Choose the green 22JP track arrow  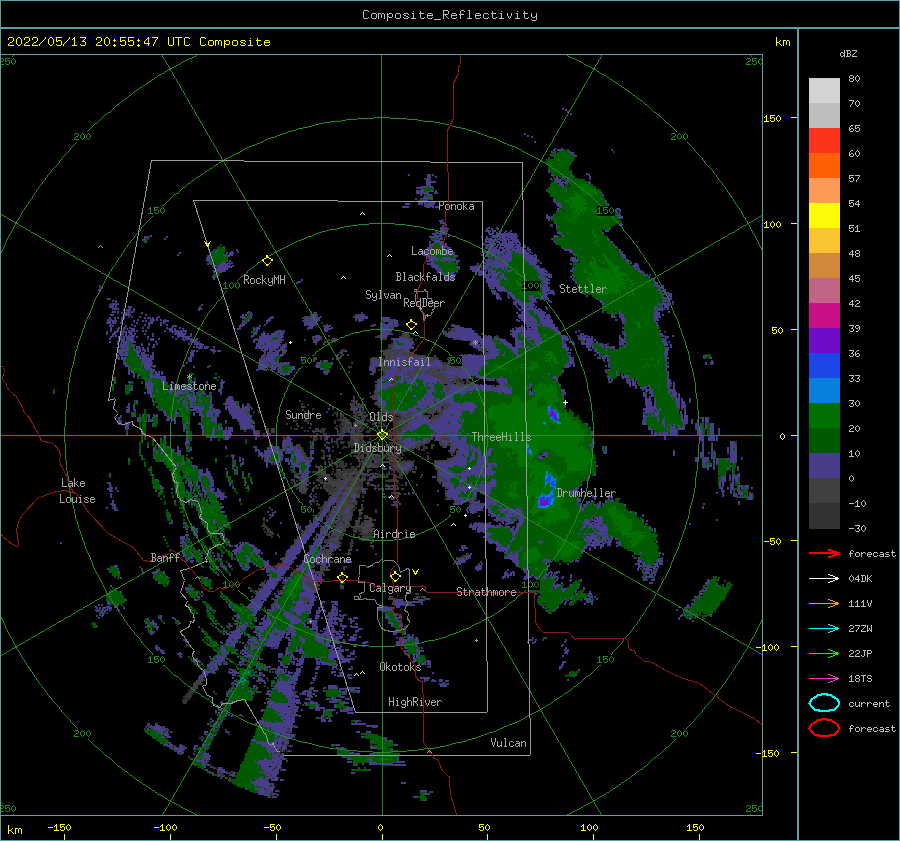(824, 653)
